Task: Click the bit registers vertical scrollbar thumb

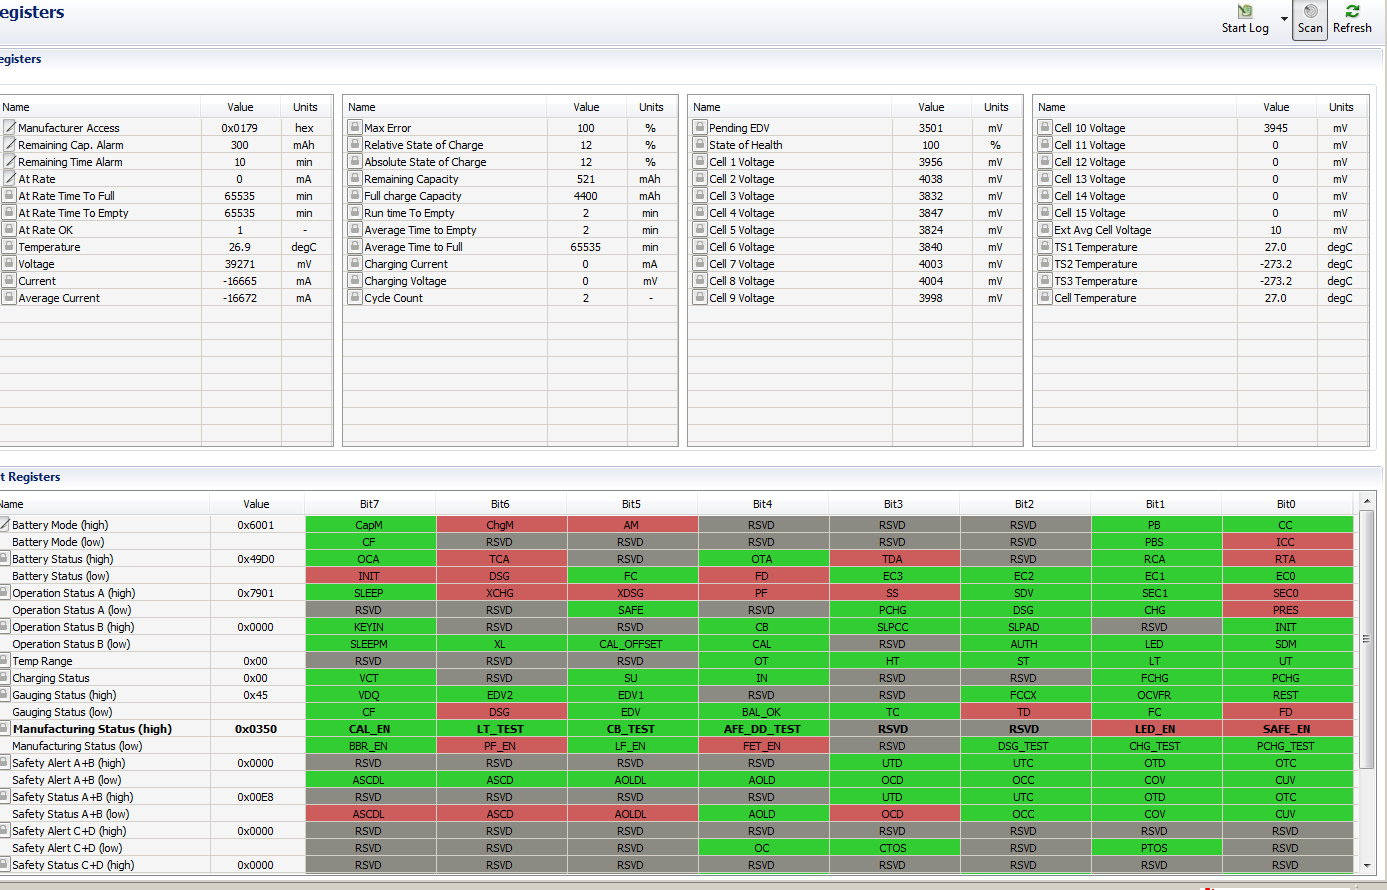Action: click(x=1365, y=639)
